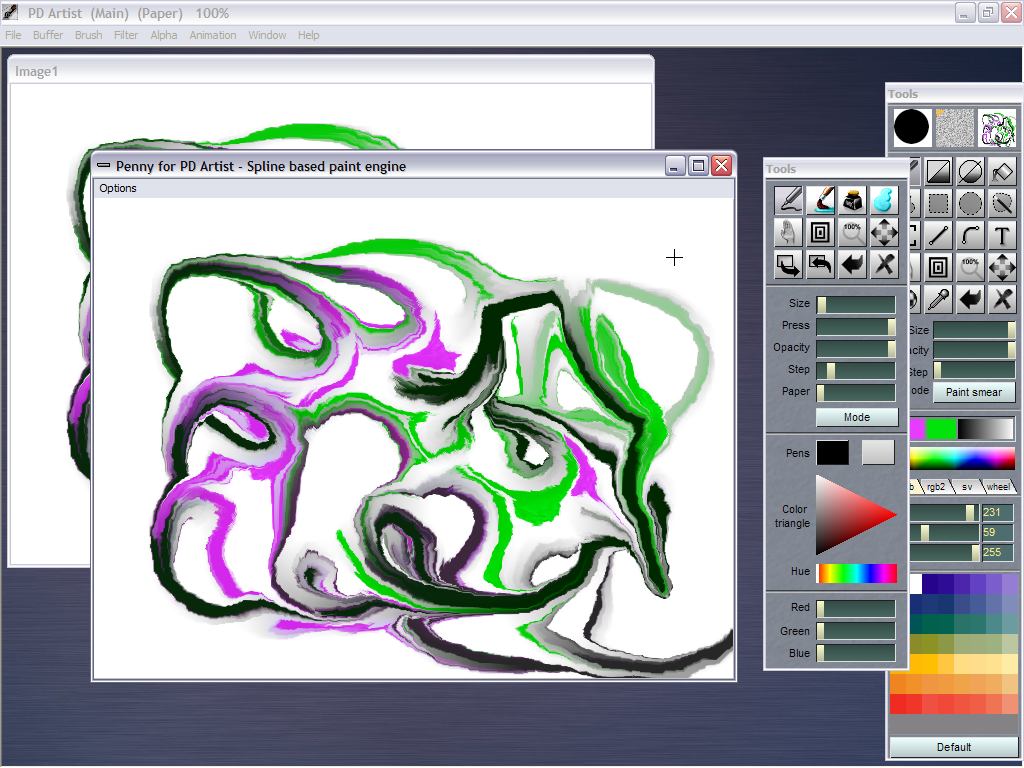1024x768 pixels.
Task: Select the ink bottle tool
Action: coord(852,201)
